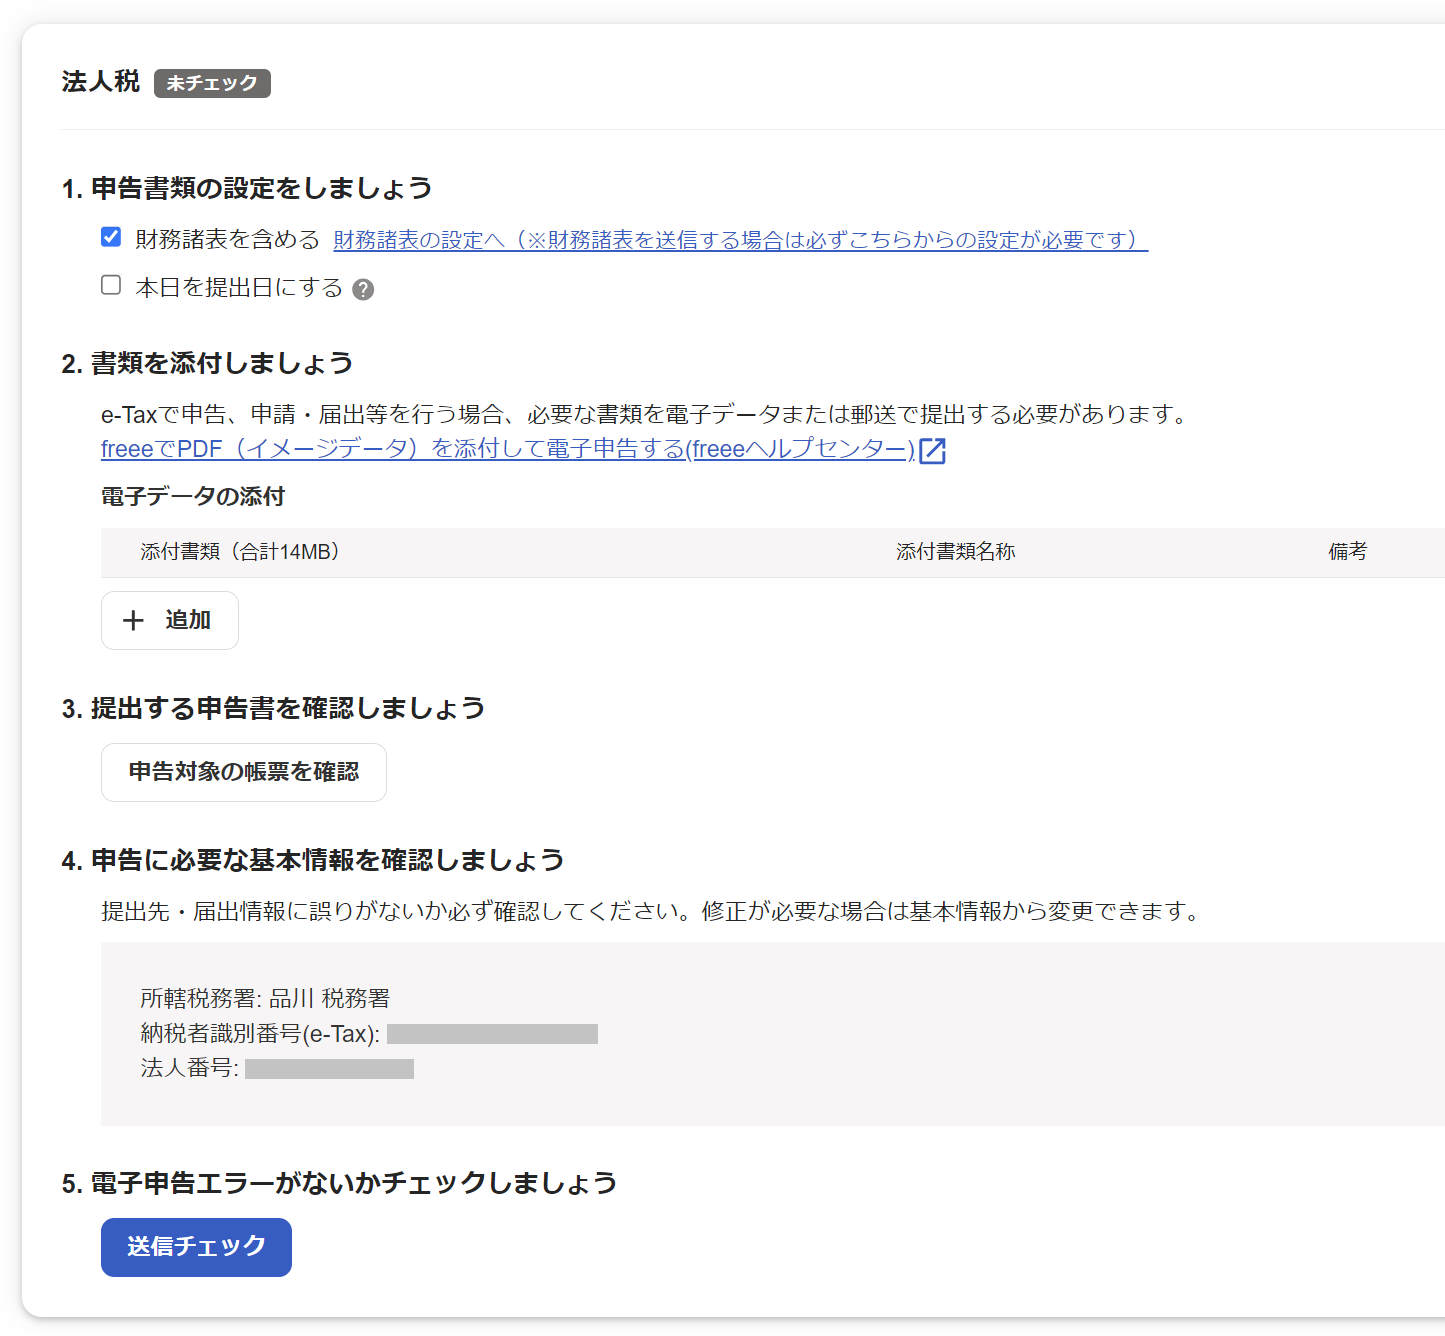Click the plus icon in 追加 button
The image size is (1445, 1336).
133,621
